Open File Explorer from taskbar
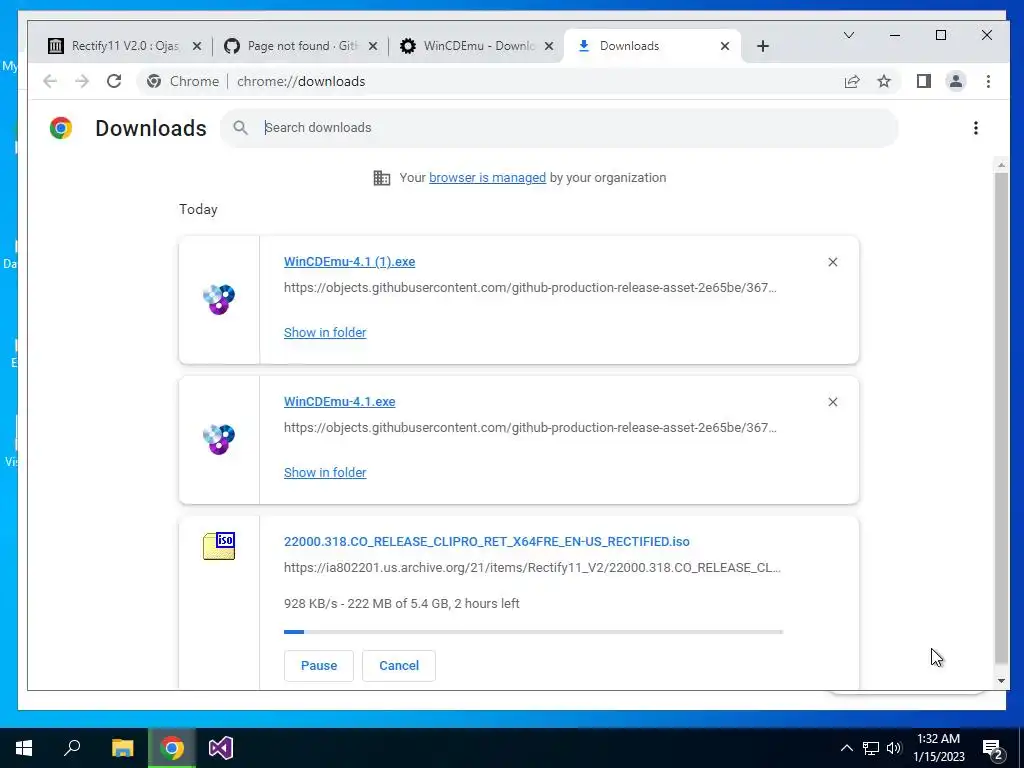The width and height of the screenshot is (1024, 768). (122, 748)
